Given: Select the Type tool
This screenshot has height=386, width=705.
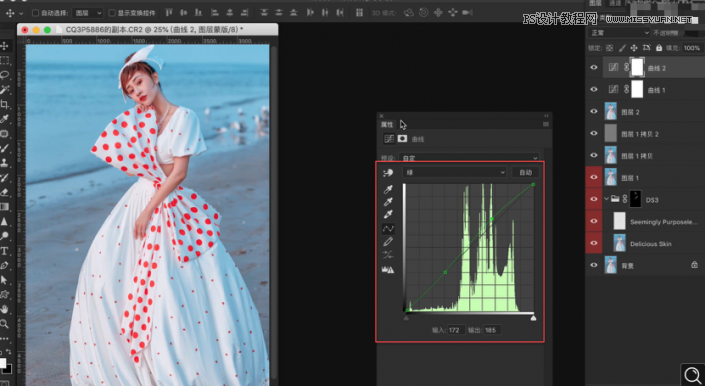Looking at the screenshot, I should click(4, 251).
